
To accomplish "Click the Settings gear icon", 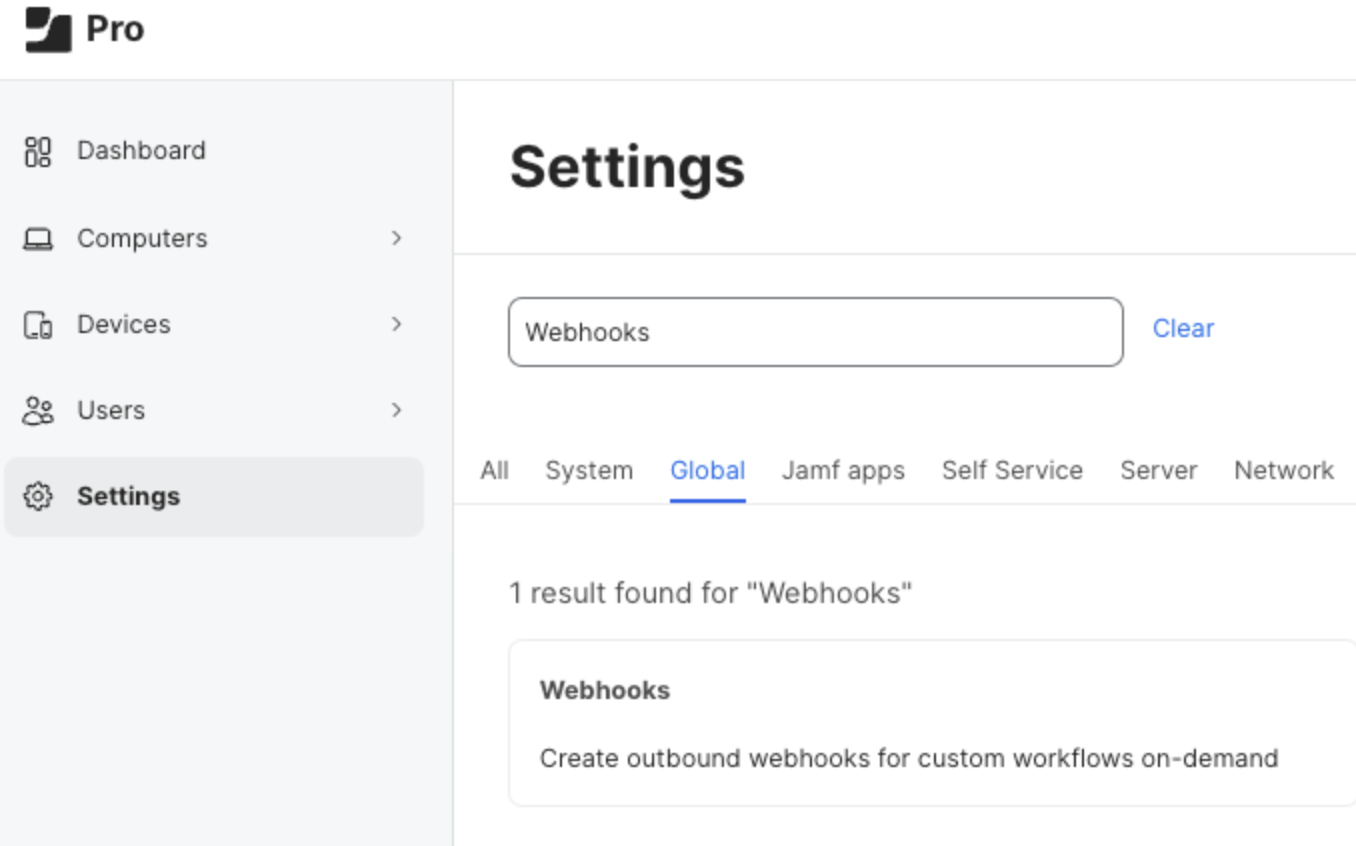I will point(38,497).
